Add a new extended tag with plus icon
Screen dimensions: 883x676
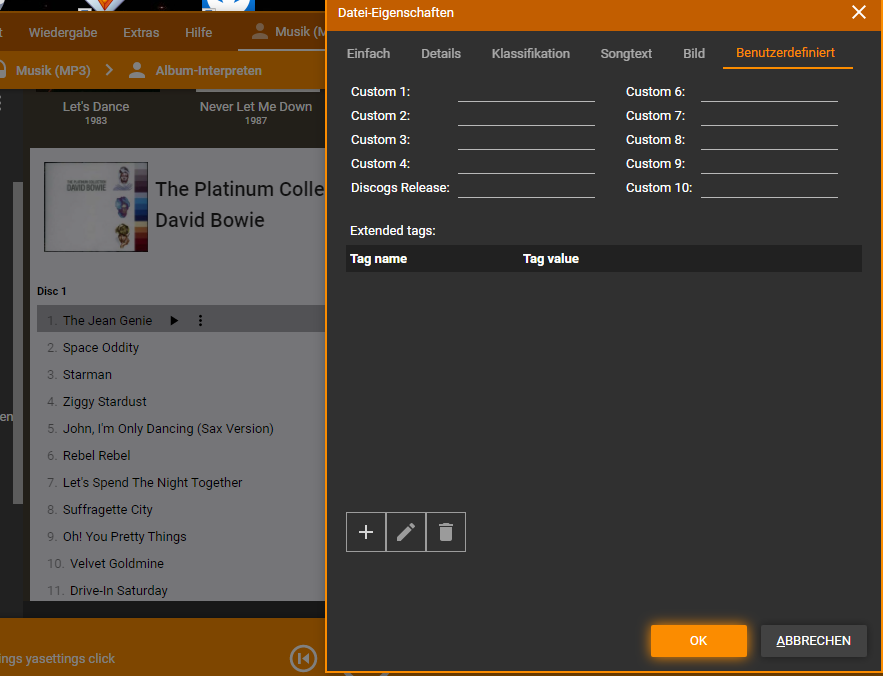[x=366, y=532]
